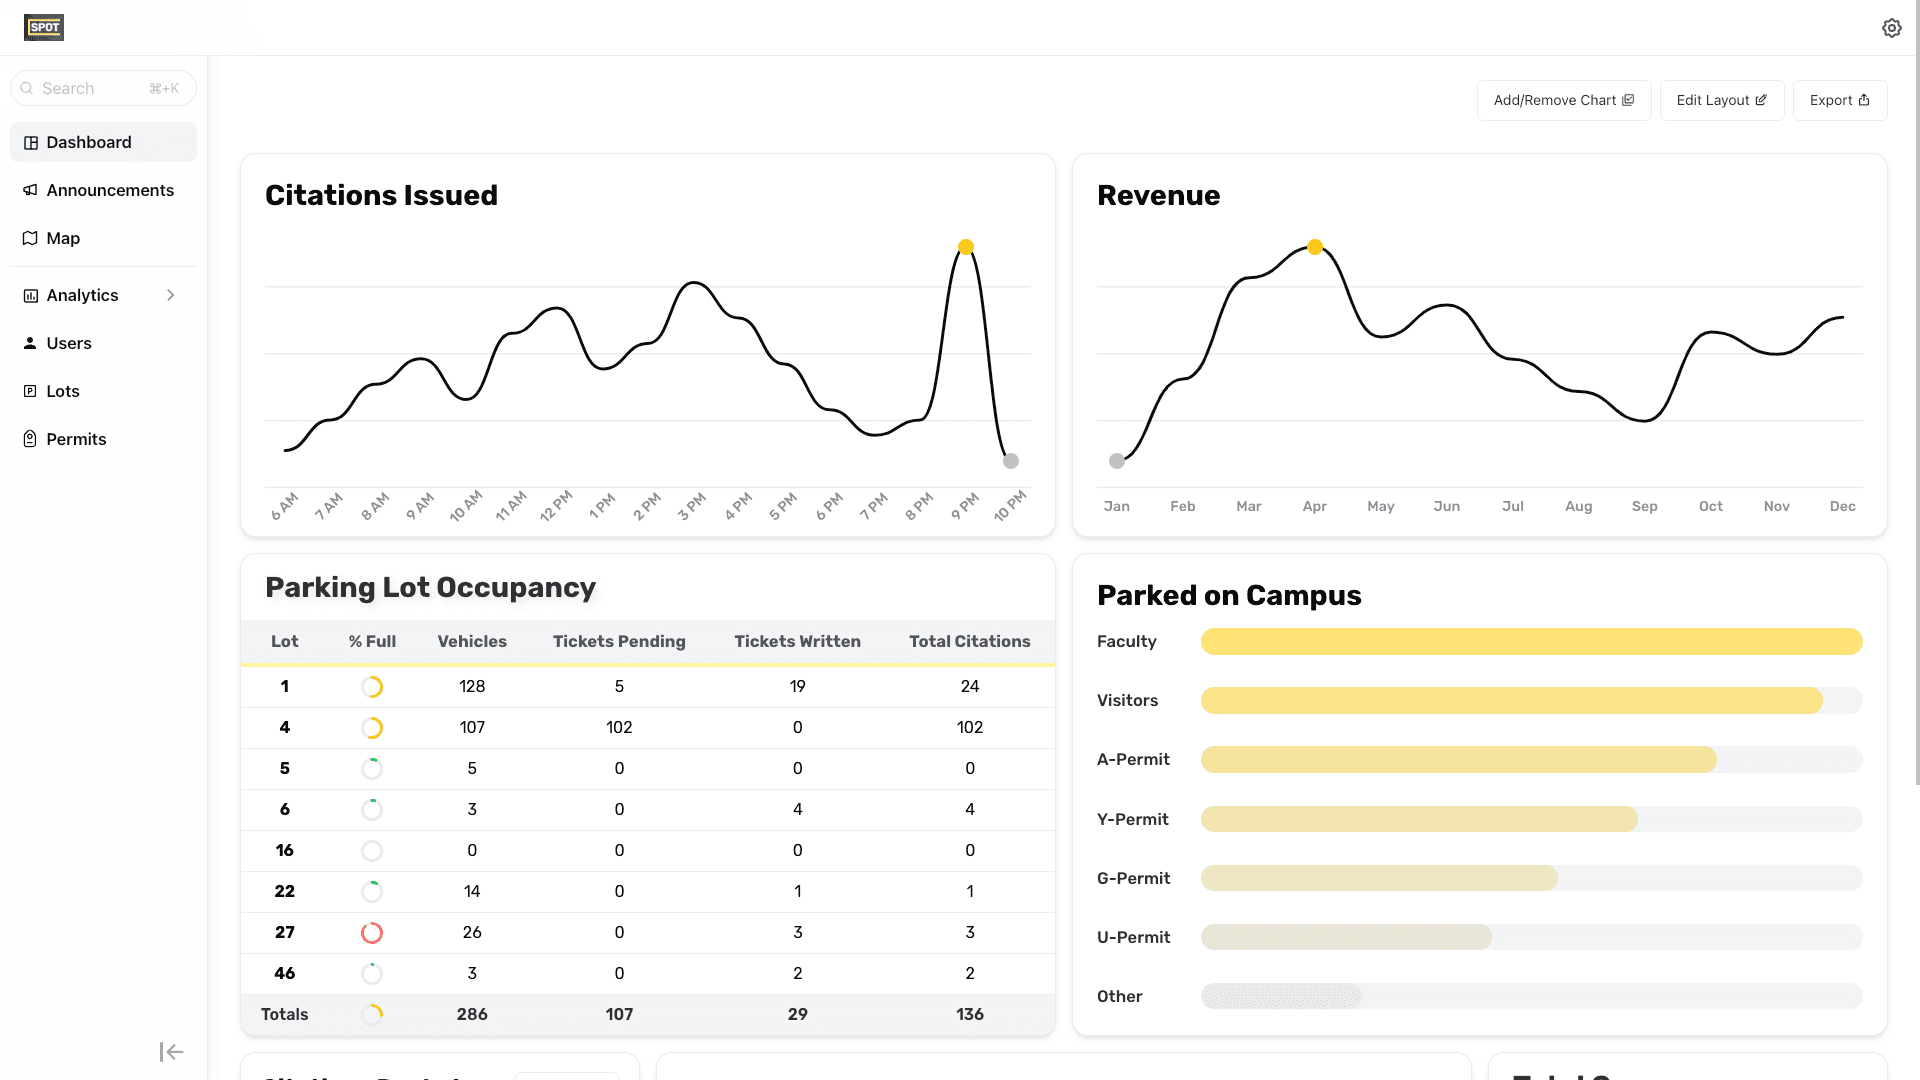
Task: Open the Analytics menu item
Action: [83, 295]
